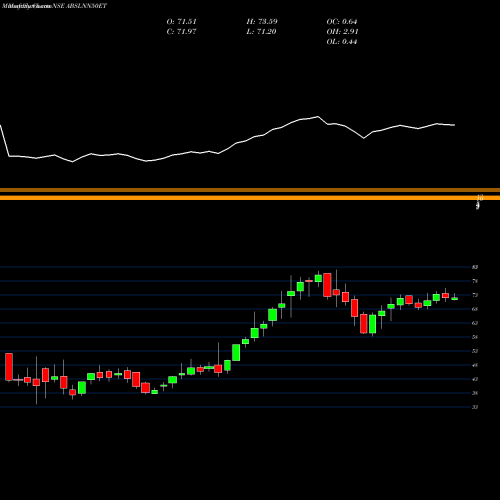Click the 48 price axis label
The image size is (500, 500).
pos(475,365)
